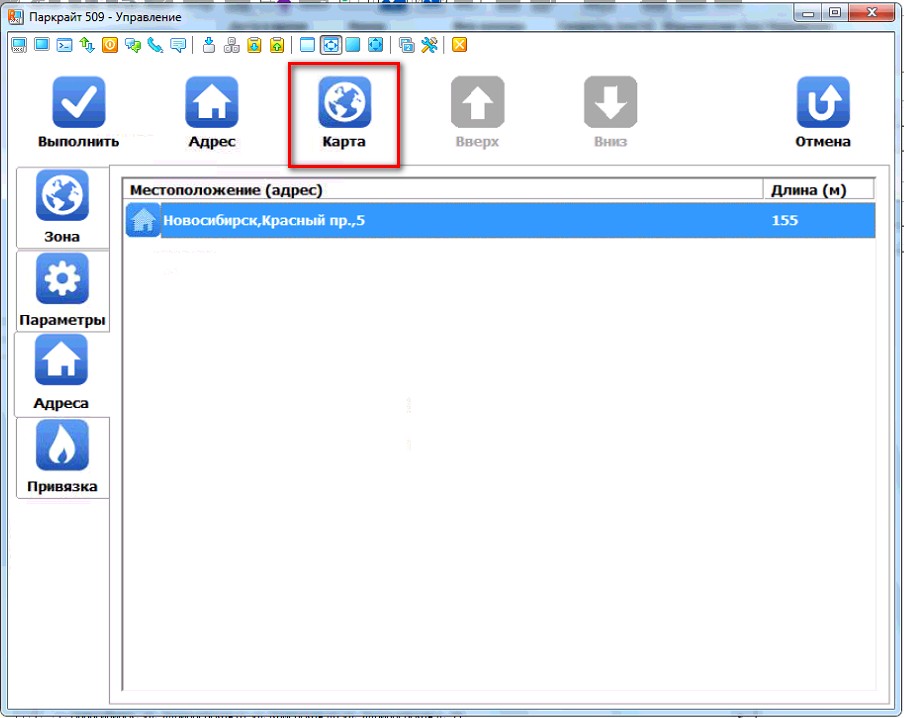Open the Привязка tab
904x718 pixels.
coord(62,457)
